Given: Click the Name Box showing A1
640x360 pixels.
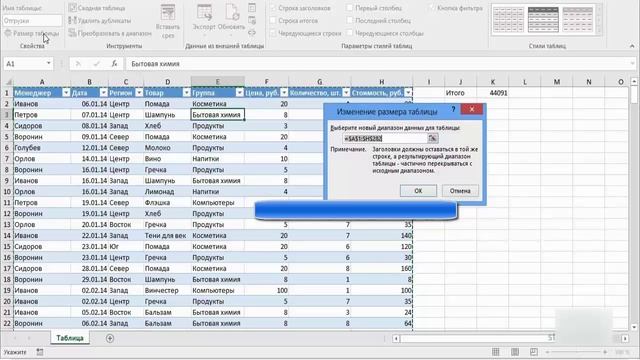Looking at the screenshot, I should click(x=24, y=64).
